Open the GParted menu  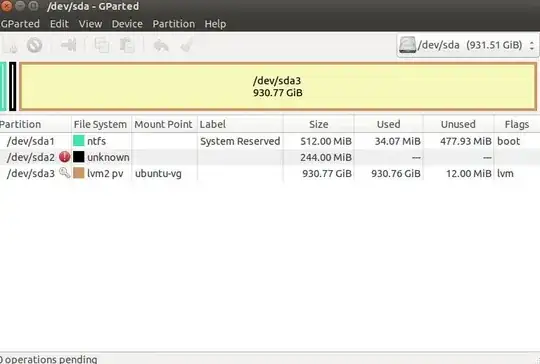pyautogui.click(x=20, y=24)
